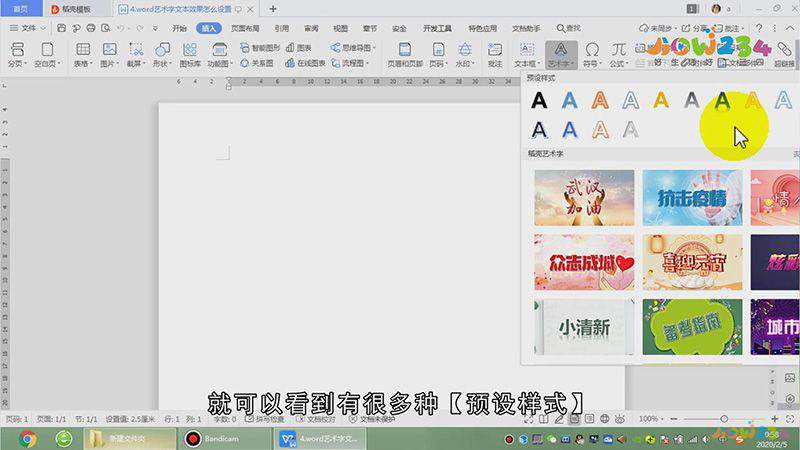
Task: Switch to the References (引用) tab
Action: 282,28
